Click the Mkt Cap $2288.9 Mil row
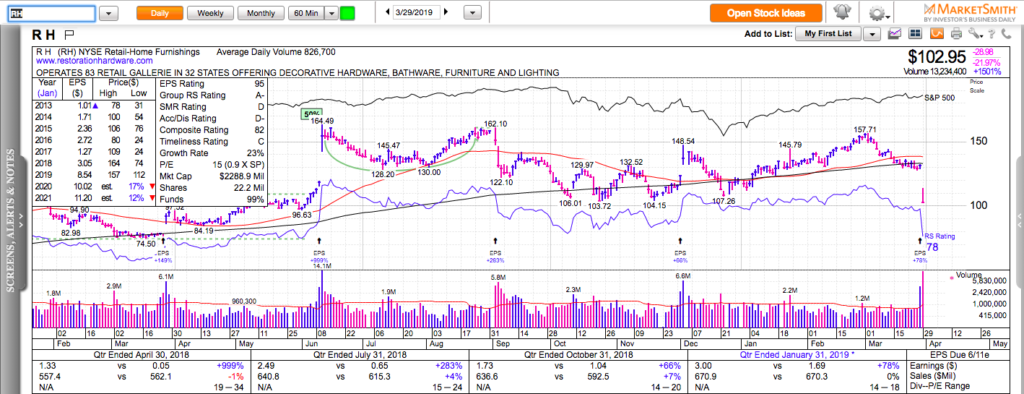The height and width of the screenshot is (394, 1024). click(212, 176)
